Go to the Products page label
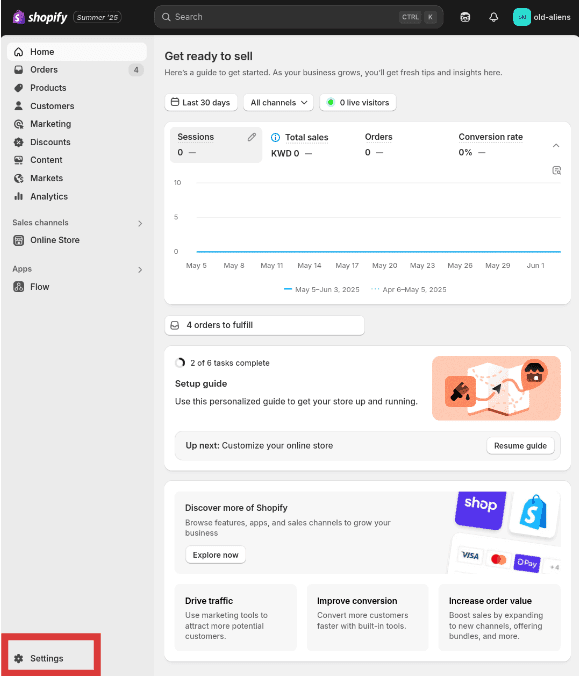Viewport: 579px width, 676px height. [48, 88]
